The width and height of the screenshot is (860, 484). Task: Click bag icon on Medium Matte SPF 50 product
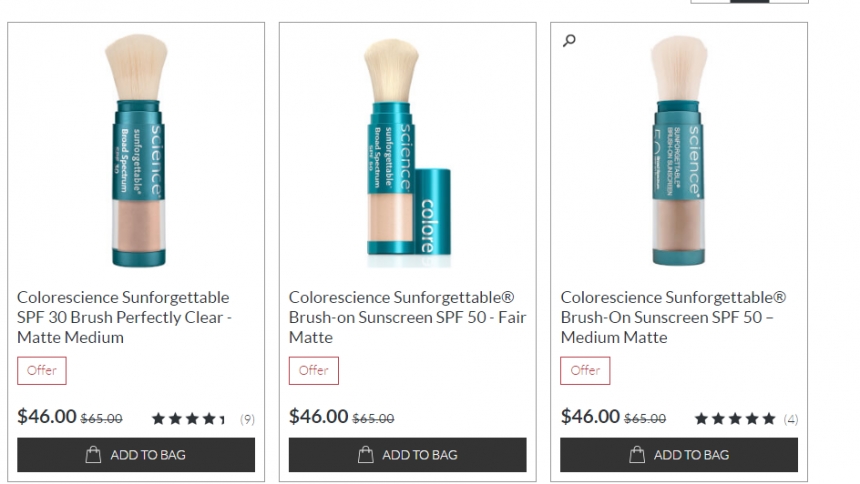coord(637,455)
